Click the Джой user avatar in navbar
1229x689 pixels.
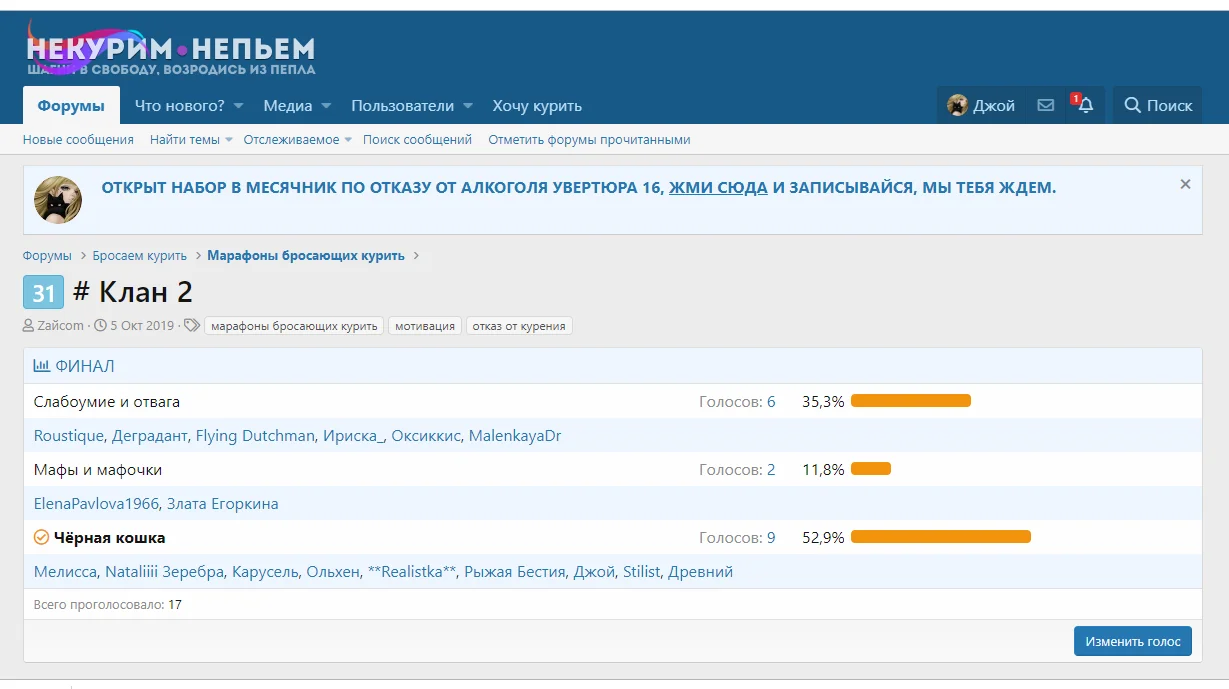958,105
